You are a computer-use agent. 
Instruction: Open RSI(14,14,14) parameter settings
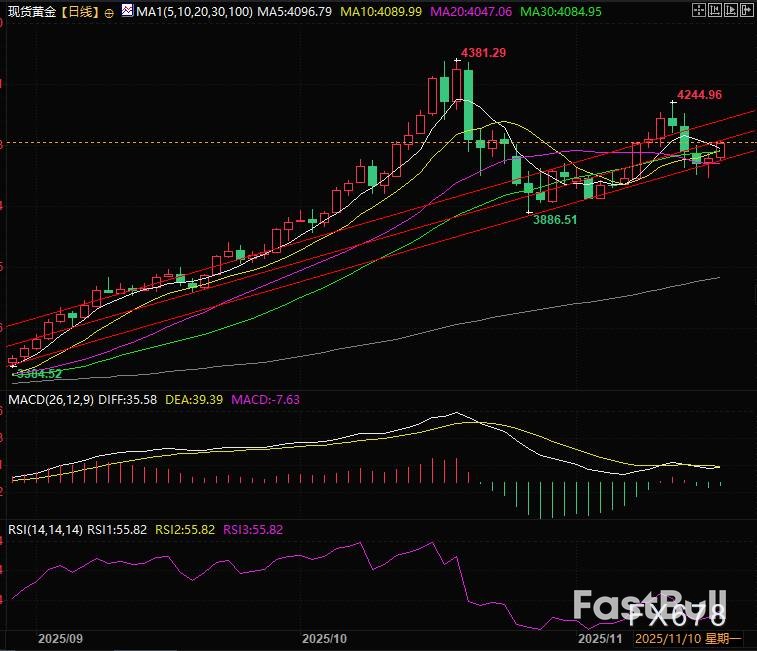pos(44,529)
